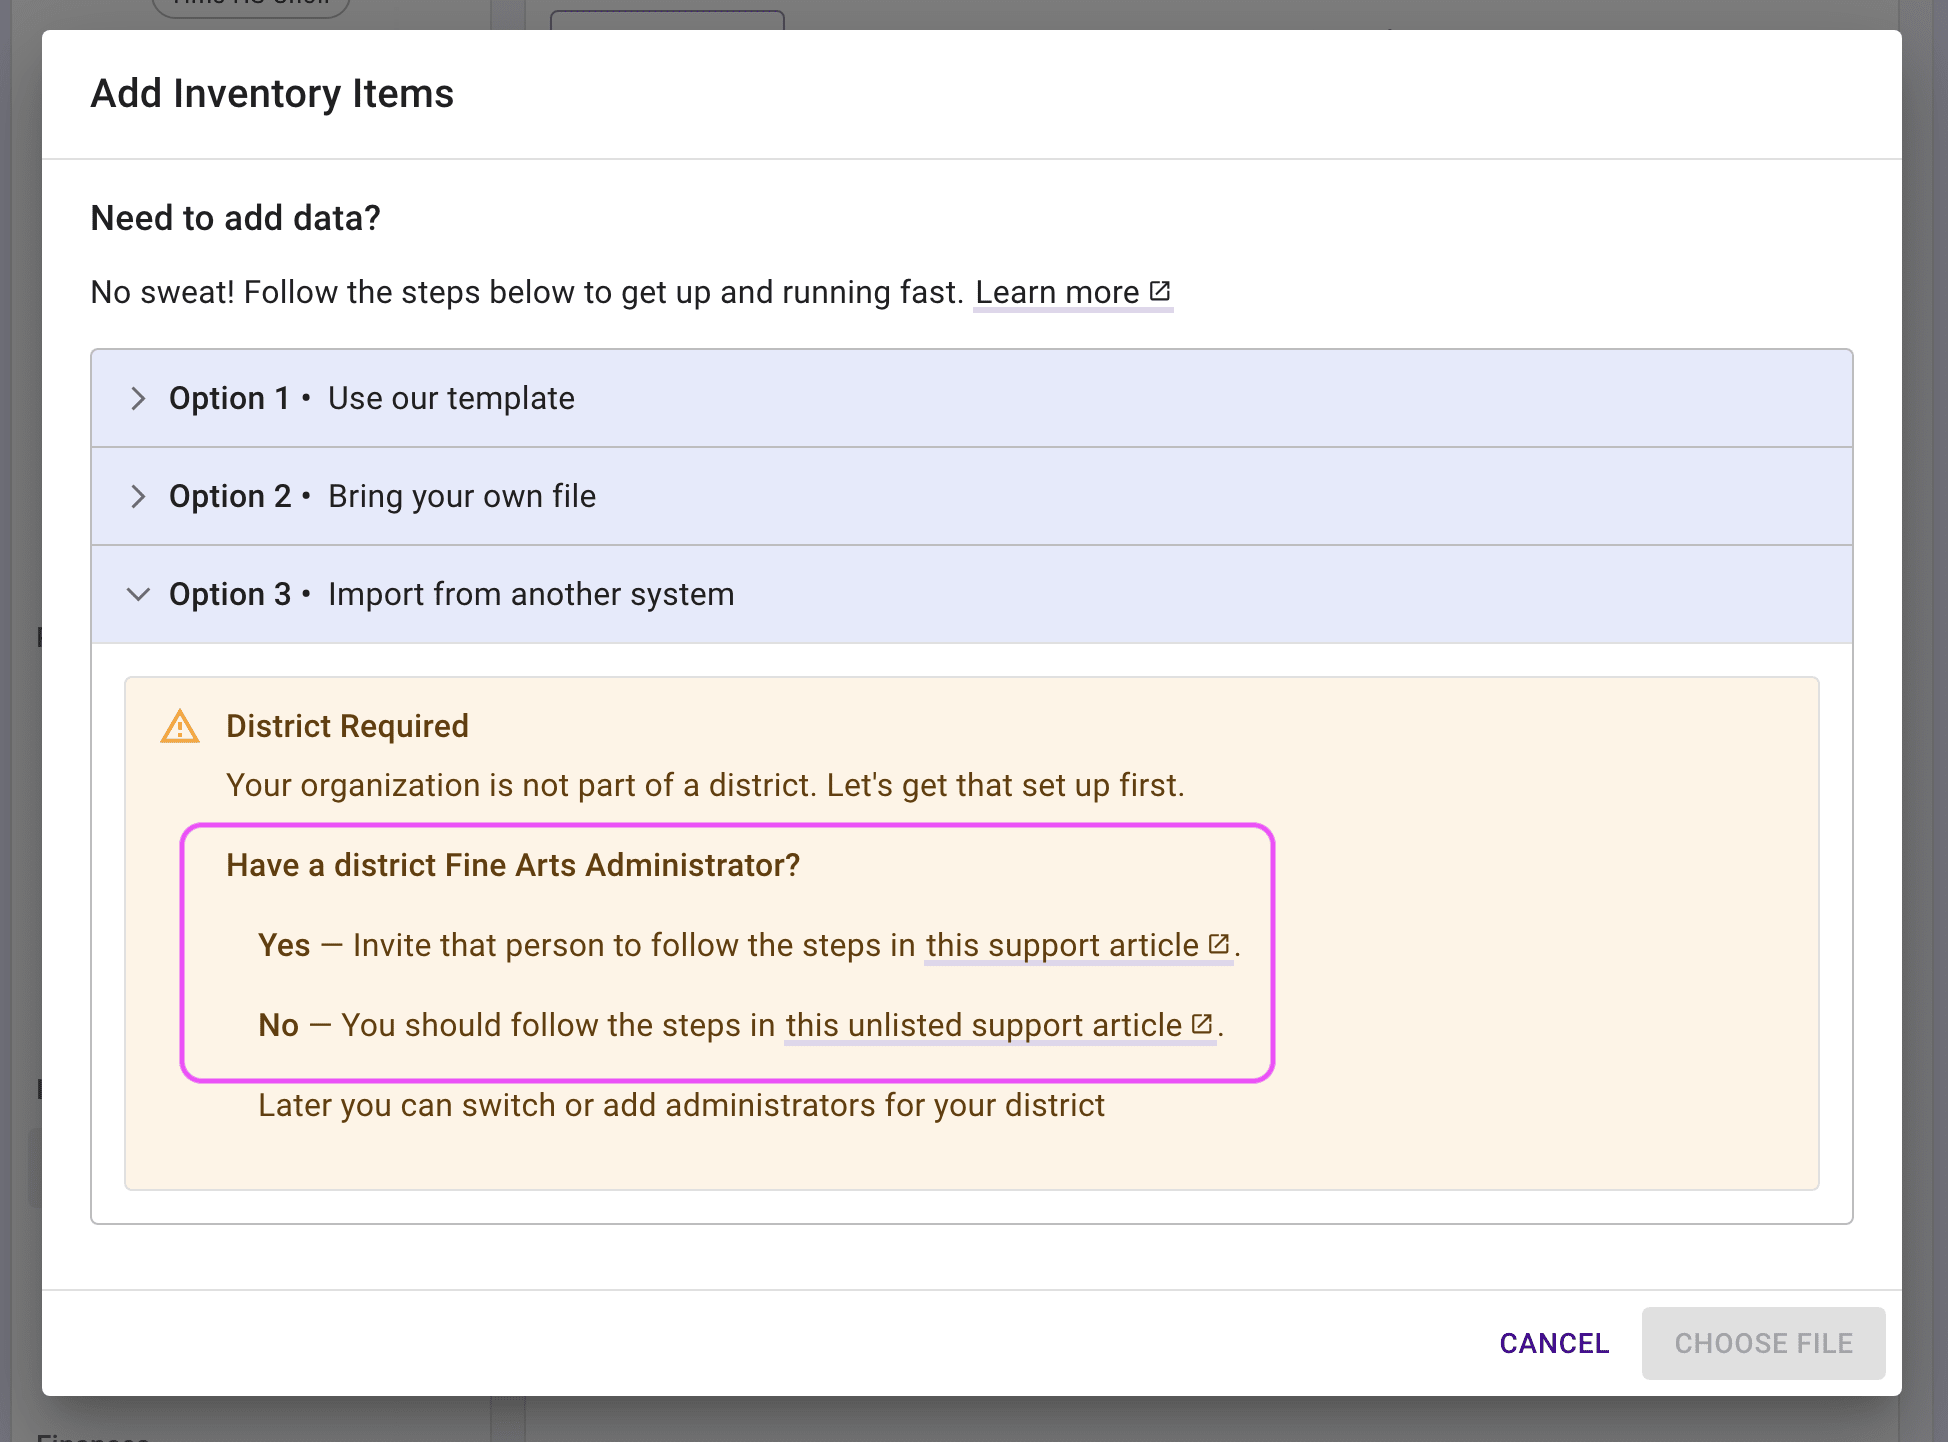The width and height of the screenshot is (1948, 1442).
Task: Click the District Required warning triangle icon
Action: click(180, 727)
